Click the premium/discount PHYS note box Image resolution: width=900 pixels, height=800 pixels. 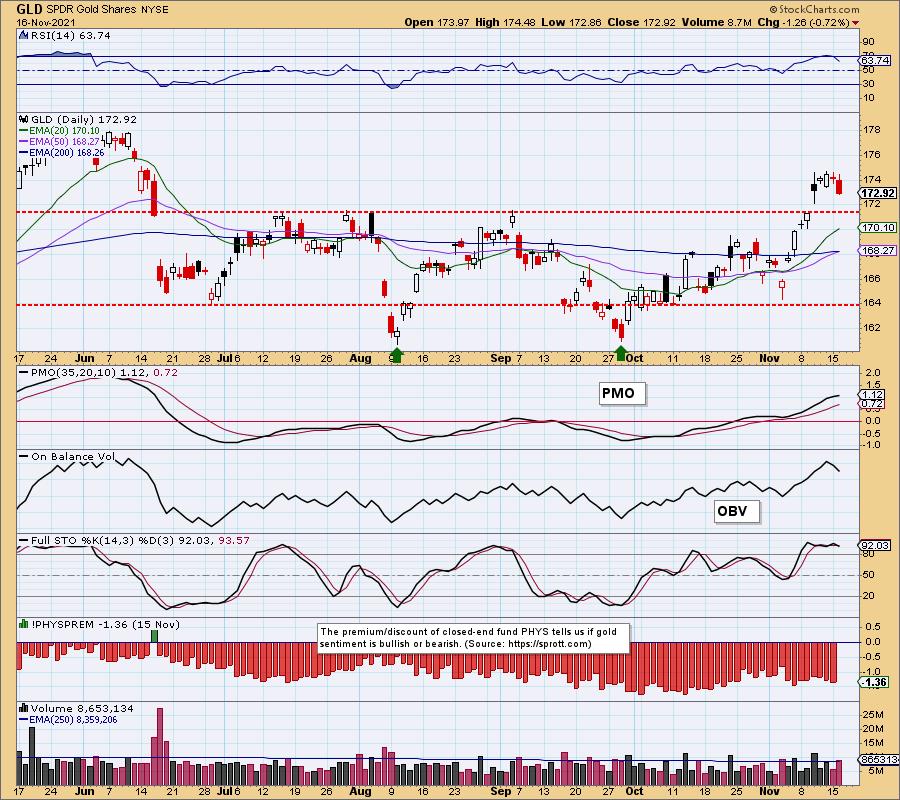point(474,638)
